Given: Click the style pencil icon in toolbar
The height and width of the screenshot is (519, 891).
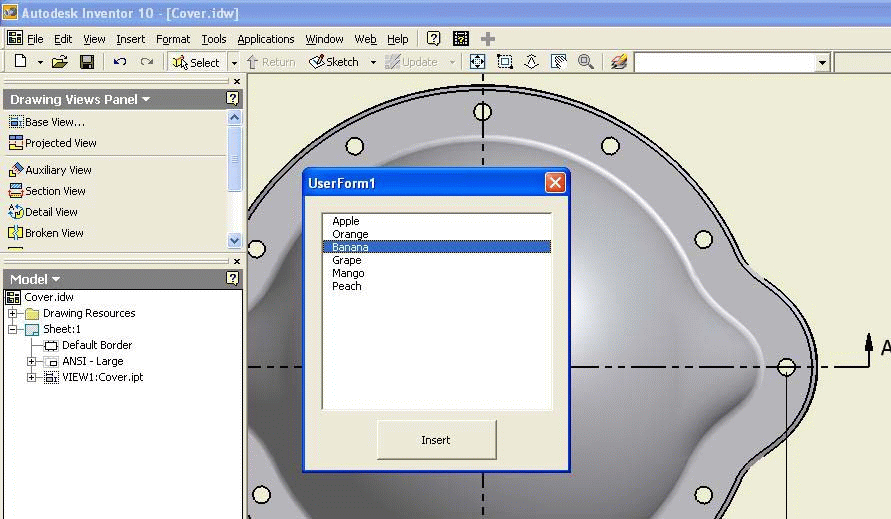Looking at the screenshot, I should [619, 61].
